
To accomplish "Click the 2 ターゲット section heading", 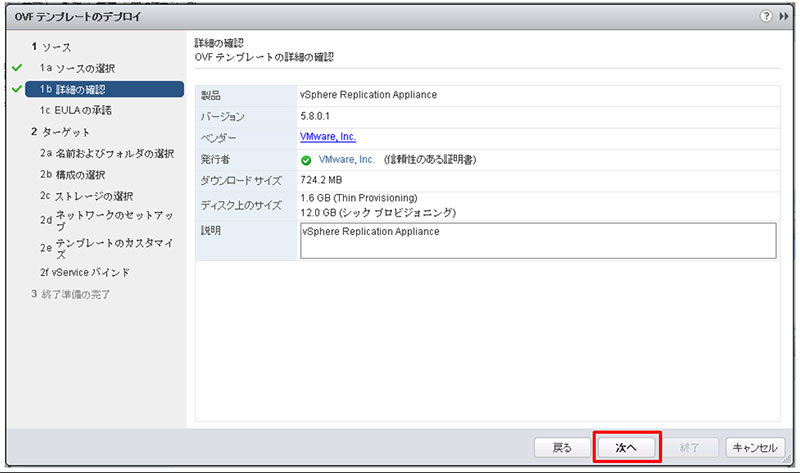I will pos(60,132).
